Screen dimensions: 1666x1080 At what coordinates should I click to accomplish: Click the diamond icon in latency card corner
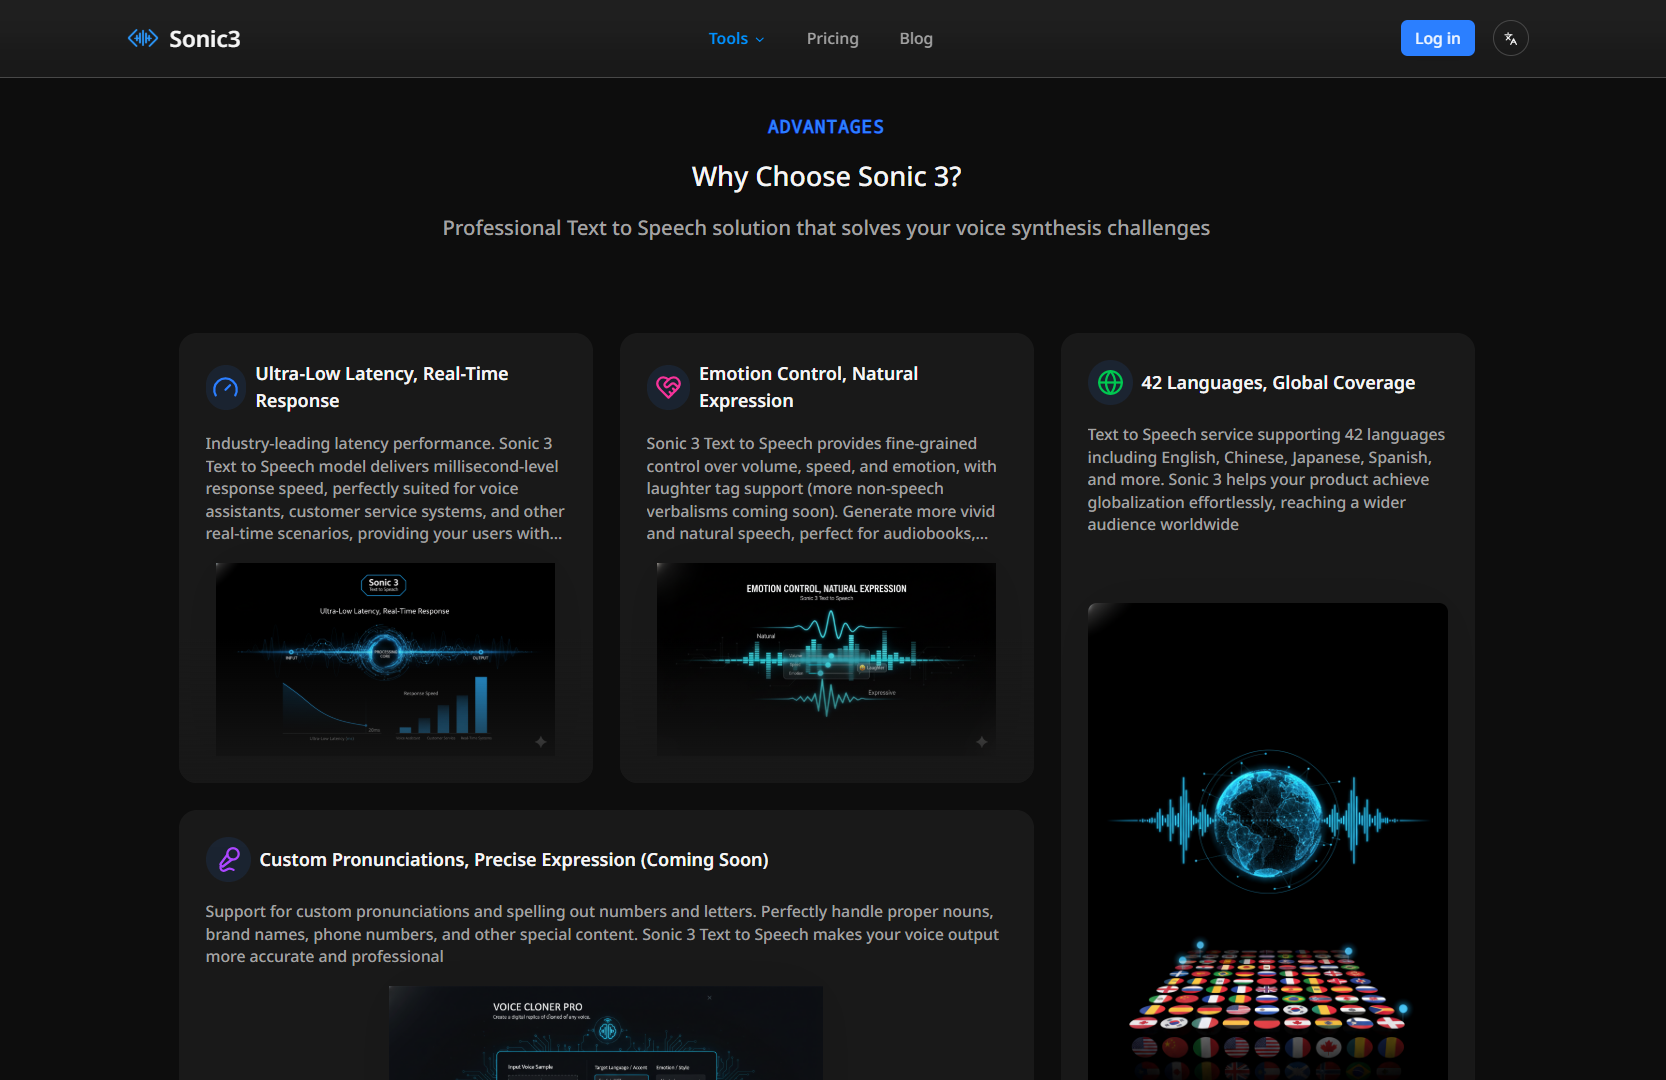[539, 741]
